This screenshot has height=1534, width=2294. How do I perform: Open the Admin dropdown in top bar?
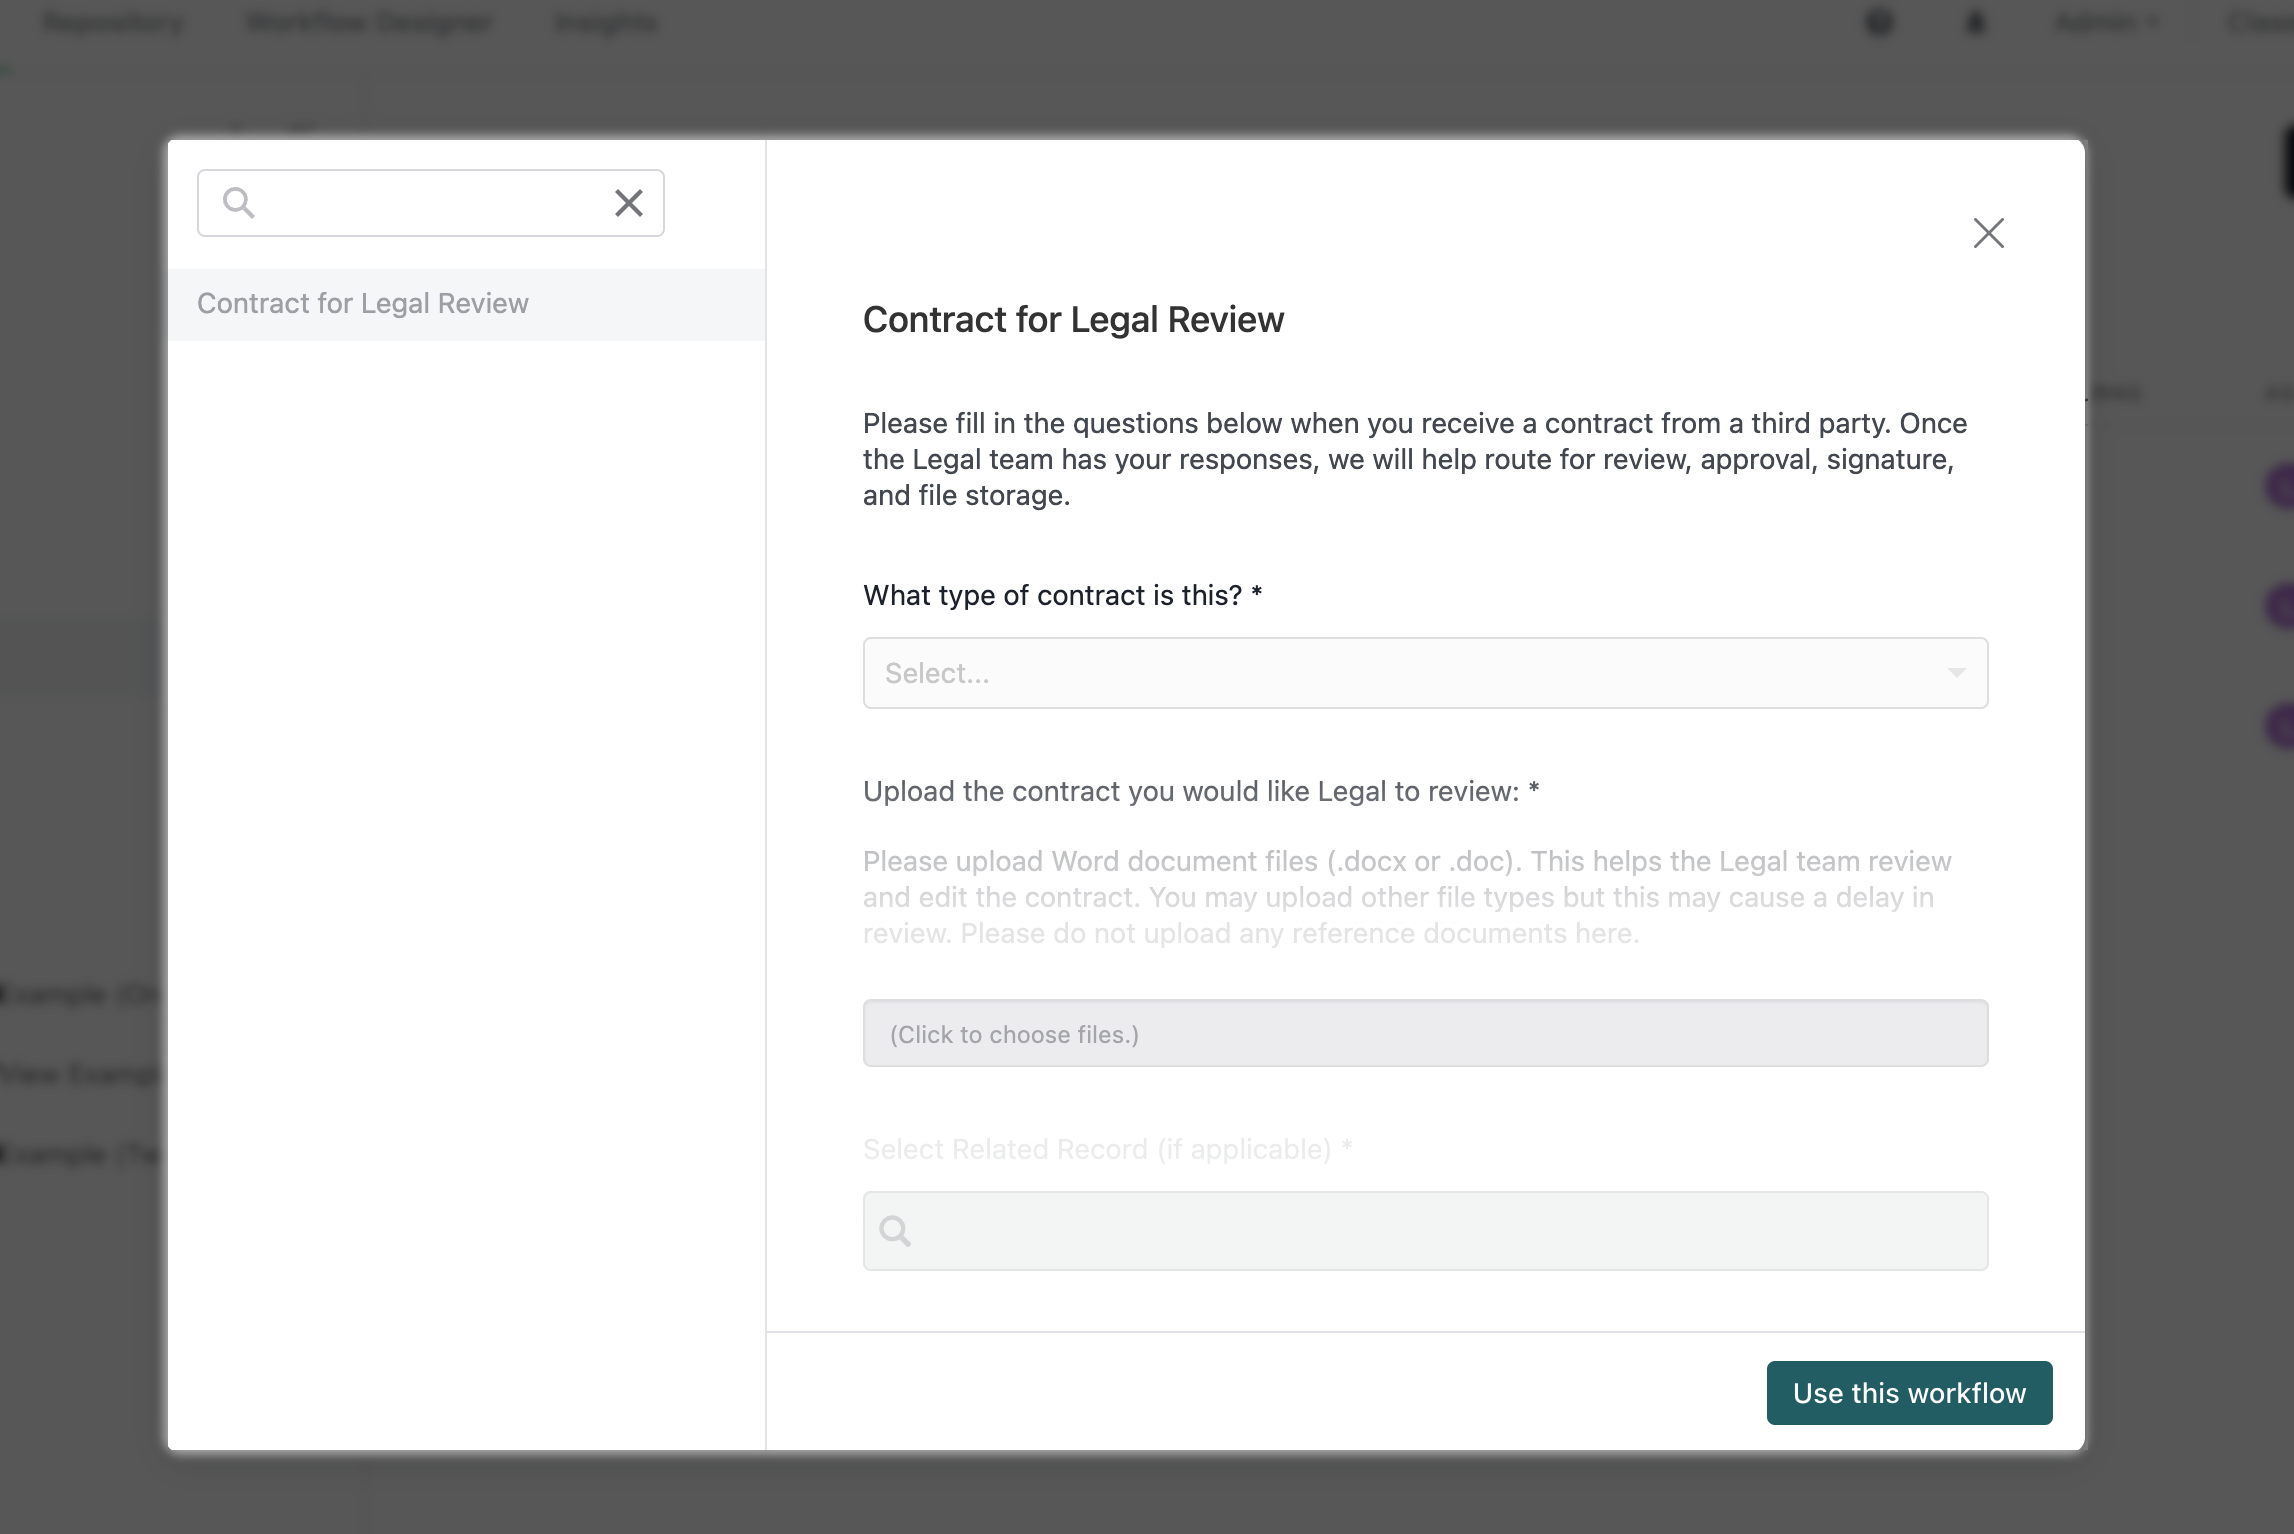tap(2107, 22)
